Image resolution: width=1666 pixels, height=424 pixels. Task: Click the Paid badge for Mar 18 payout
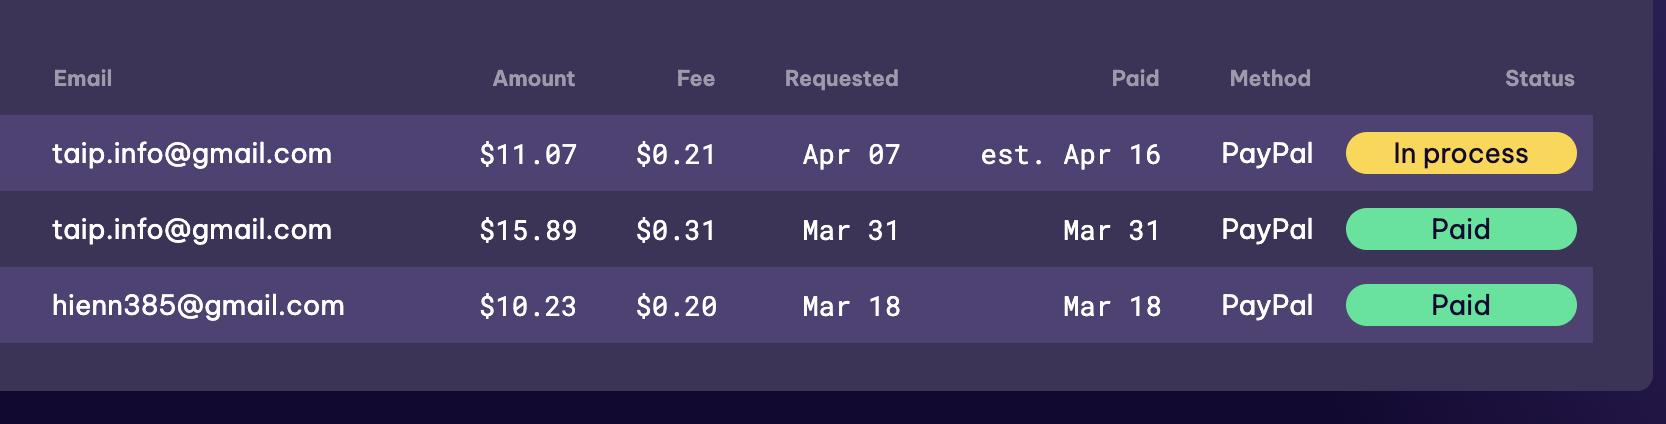[1461, 305]
